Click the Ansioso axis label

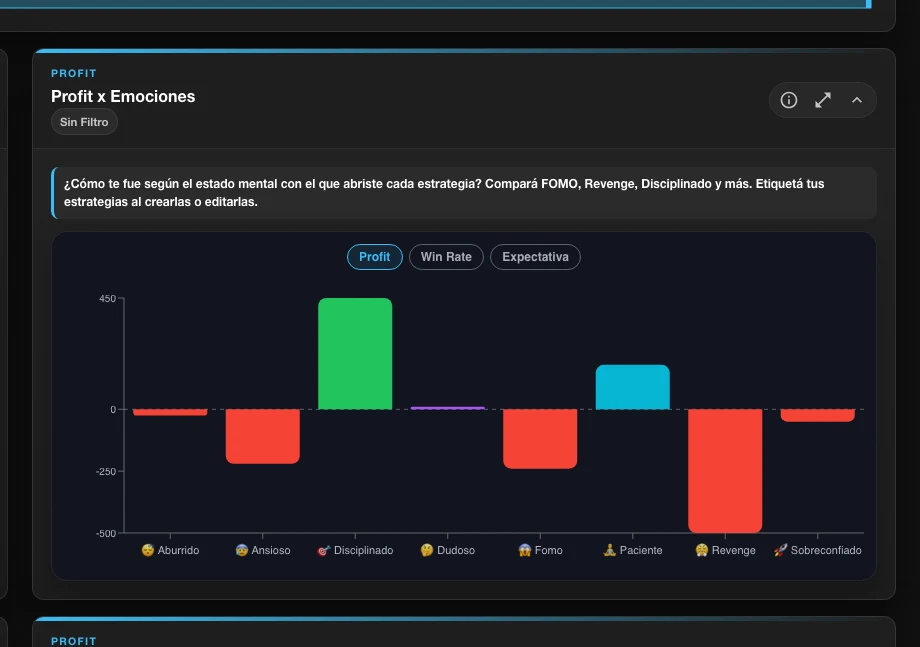pyautogui.click(x=262, y=550)
